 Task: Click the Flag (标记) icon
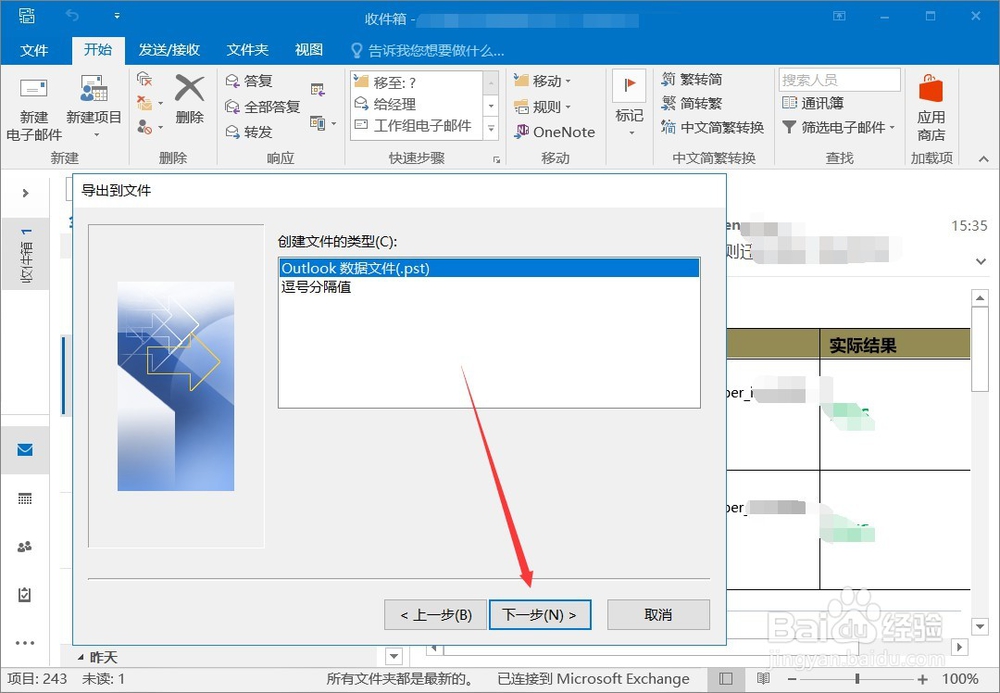pos(629,85)
